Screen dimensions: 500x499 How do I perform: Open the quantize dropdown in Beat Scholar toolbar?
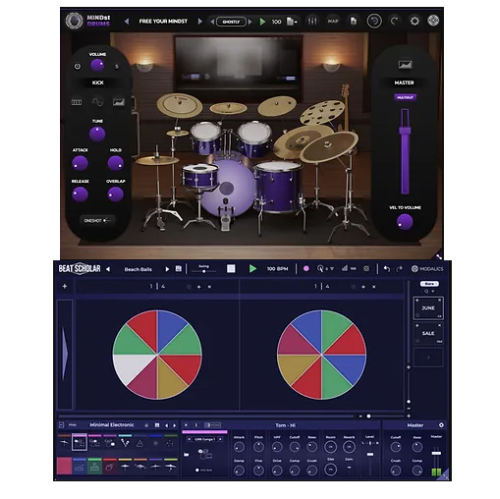pyautogui.click(x=325, y=269)
